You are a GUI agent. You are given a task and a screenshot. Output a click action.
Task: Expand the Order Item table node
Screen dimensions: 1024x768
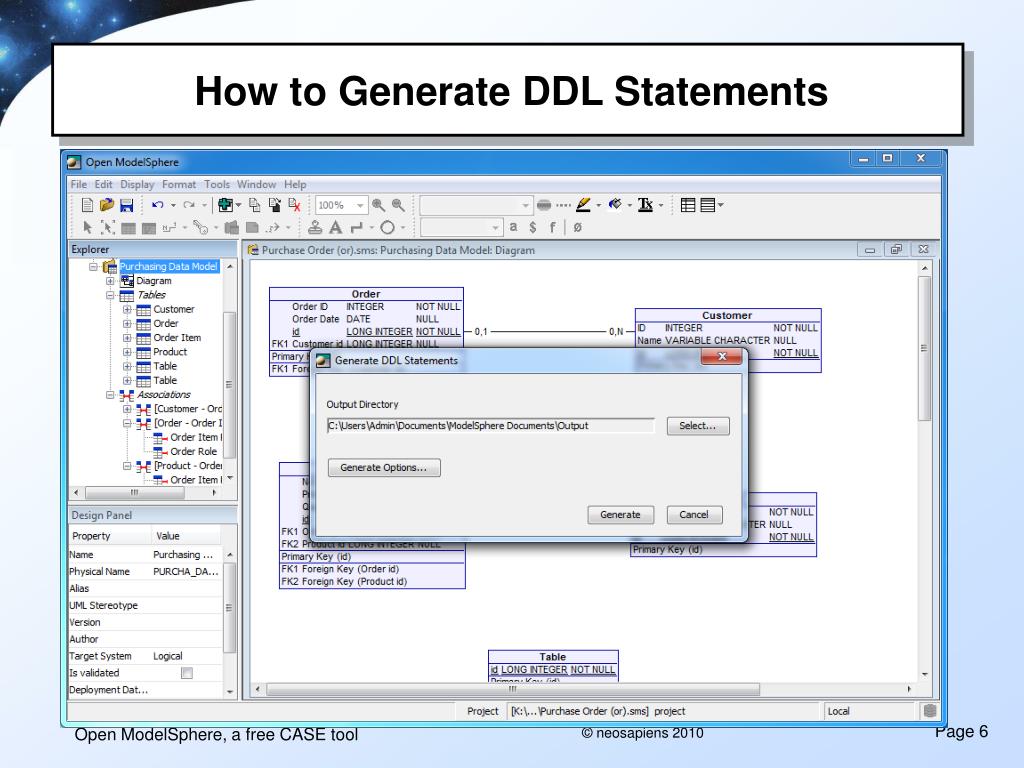point(127,338)
